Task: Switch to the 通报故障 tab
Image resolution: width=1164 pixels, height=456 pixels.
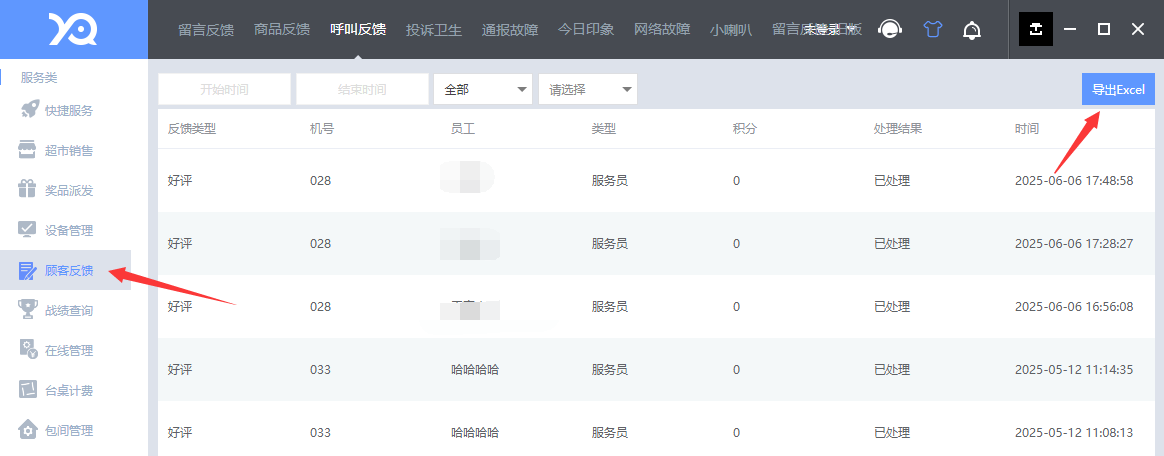Action: (510, 30)
